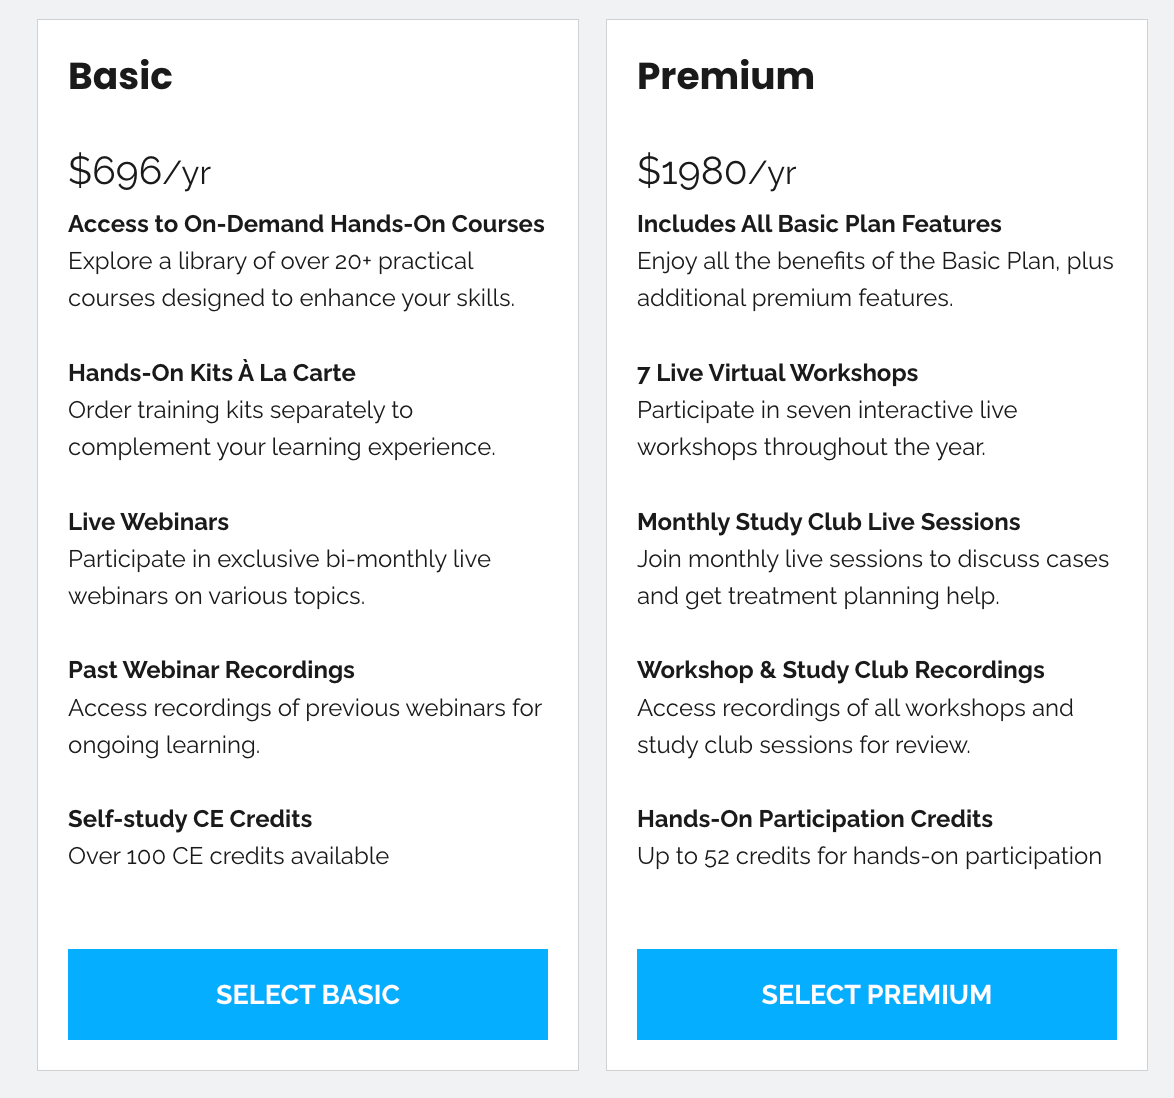1174x1098 pixels.
Task: Click the $696/yr price text
Action: pyautogui.click(x=139, y=171)
